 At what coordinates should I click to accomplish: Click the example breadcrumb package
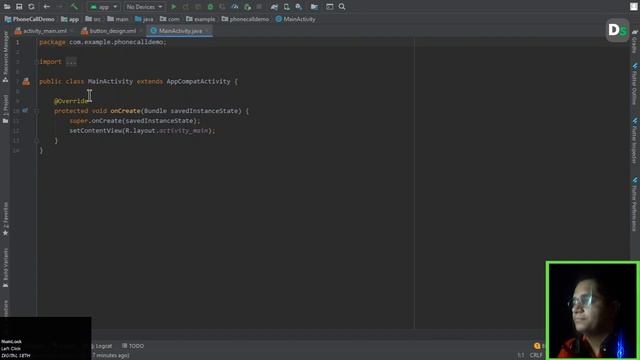click(x=200, y=19)
